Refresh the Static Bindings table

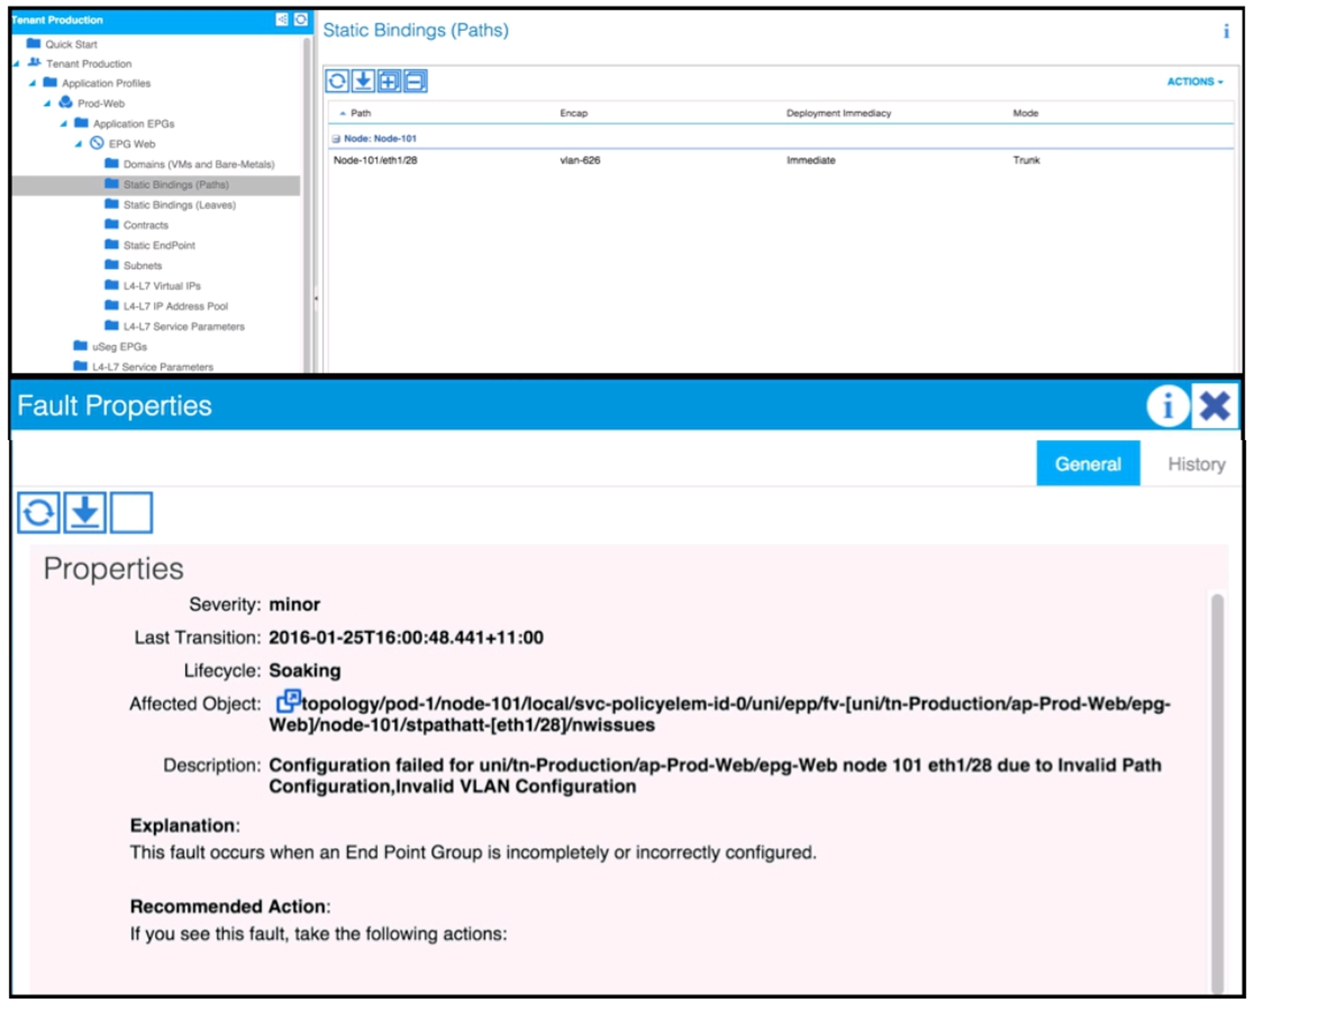337,81
